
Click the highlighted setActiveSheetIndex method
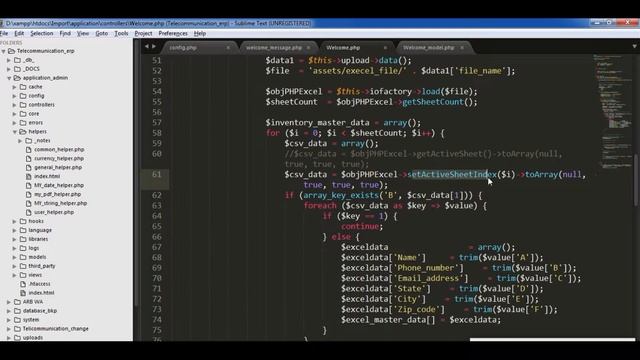tap(451, 174)
